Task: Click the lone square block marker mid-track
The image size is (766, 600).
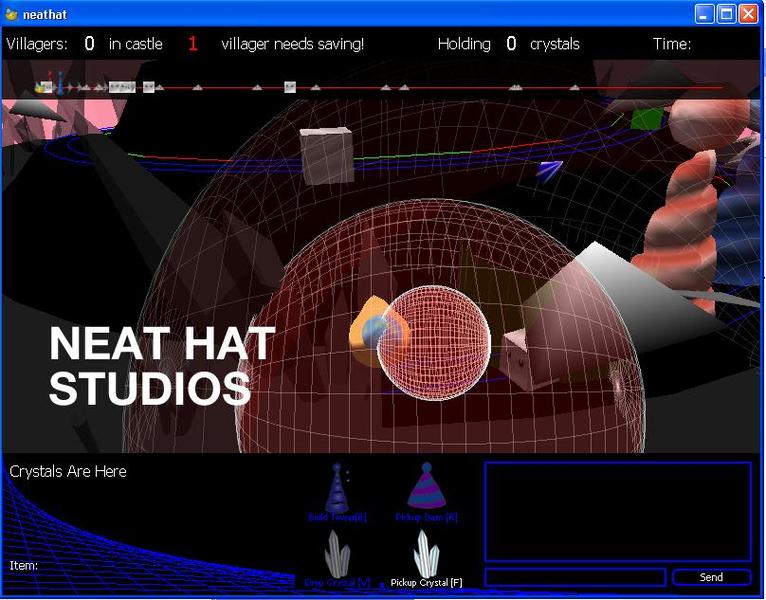Action: 290,87
